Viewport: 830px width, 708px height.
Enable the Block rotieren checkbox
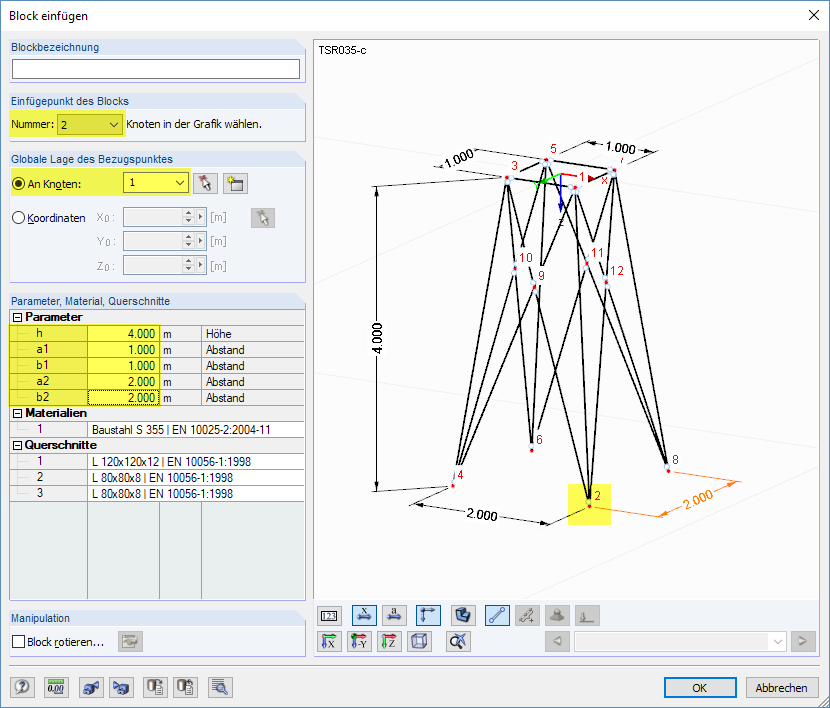[19, 642]
